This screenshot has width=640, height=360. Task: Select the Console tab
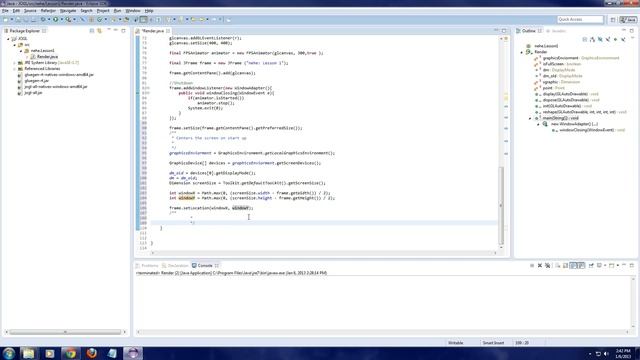pos(205,266)
